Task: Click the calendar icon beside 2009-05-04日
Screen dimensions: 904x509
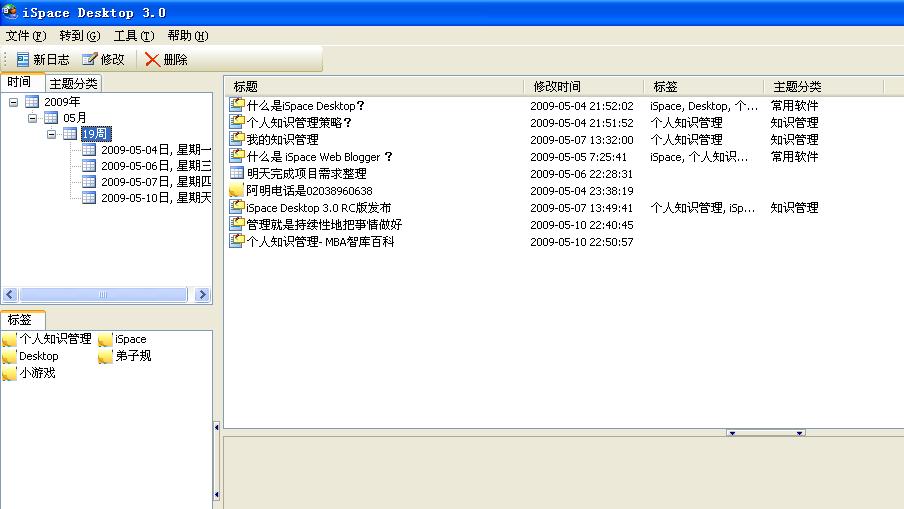Action: click(89, 150)
